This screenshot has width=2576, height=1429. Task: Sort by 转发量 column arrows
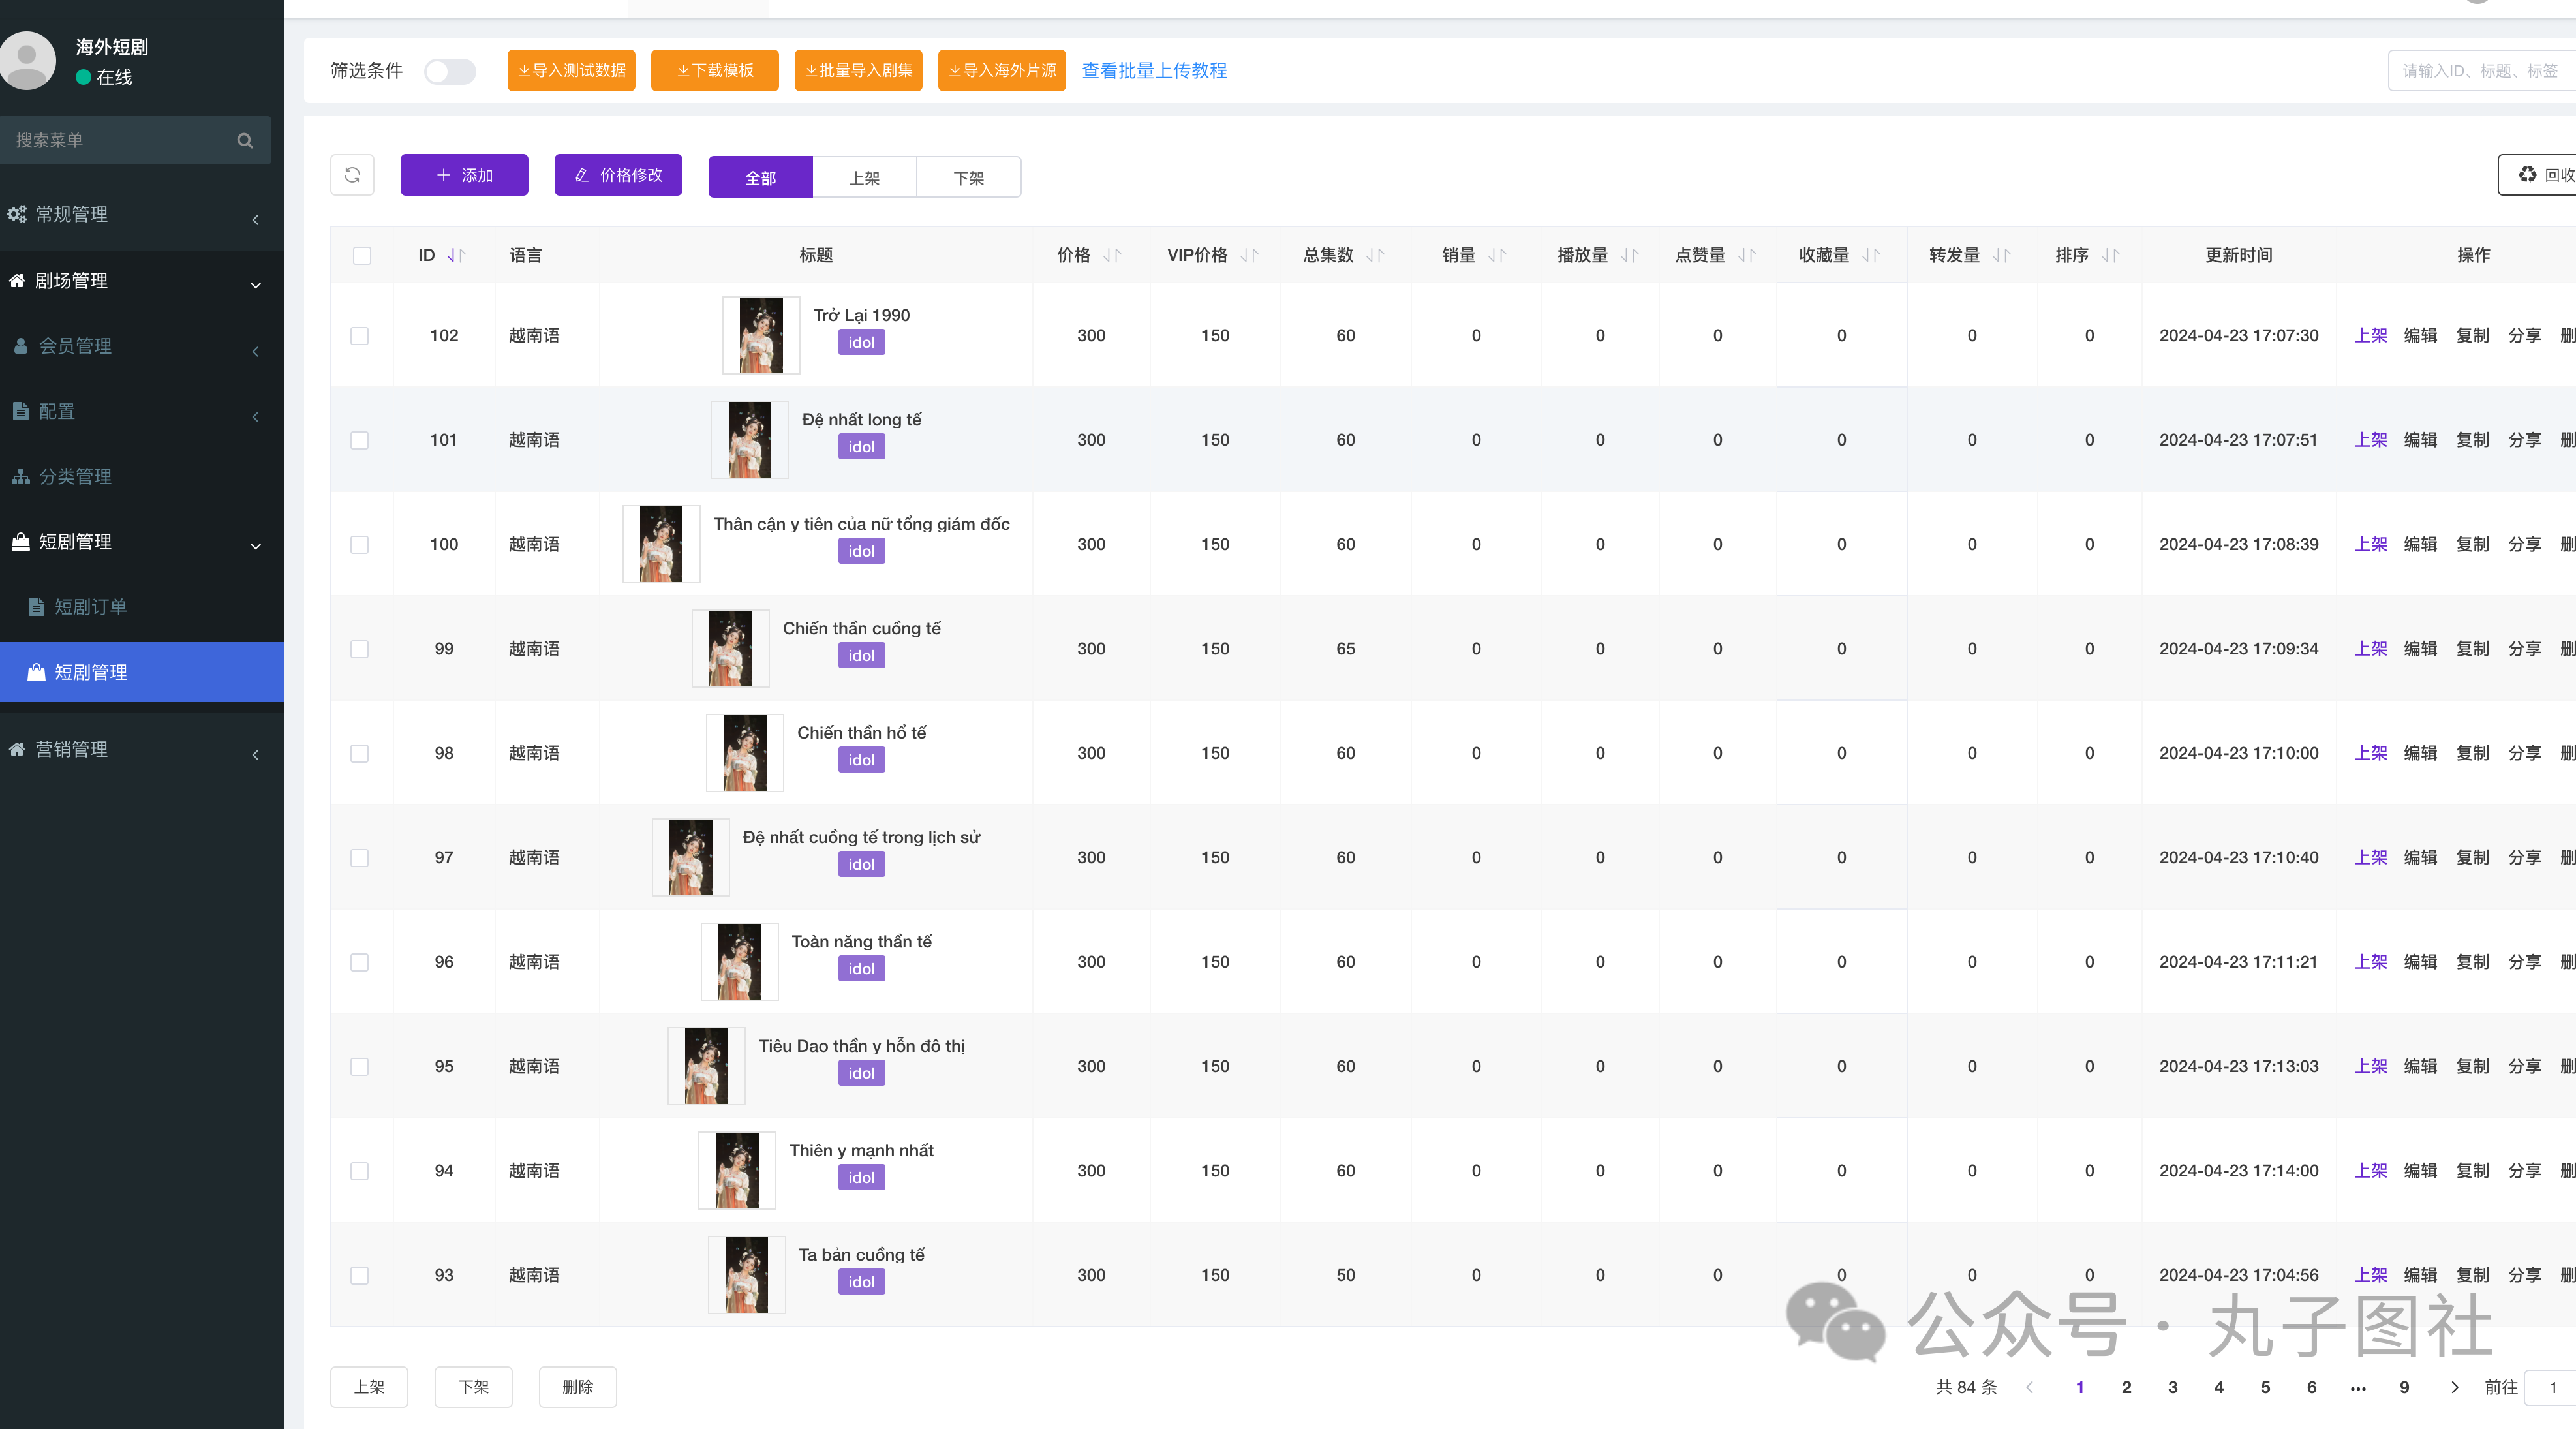[2002, 256]
